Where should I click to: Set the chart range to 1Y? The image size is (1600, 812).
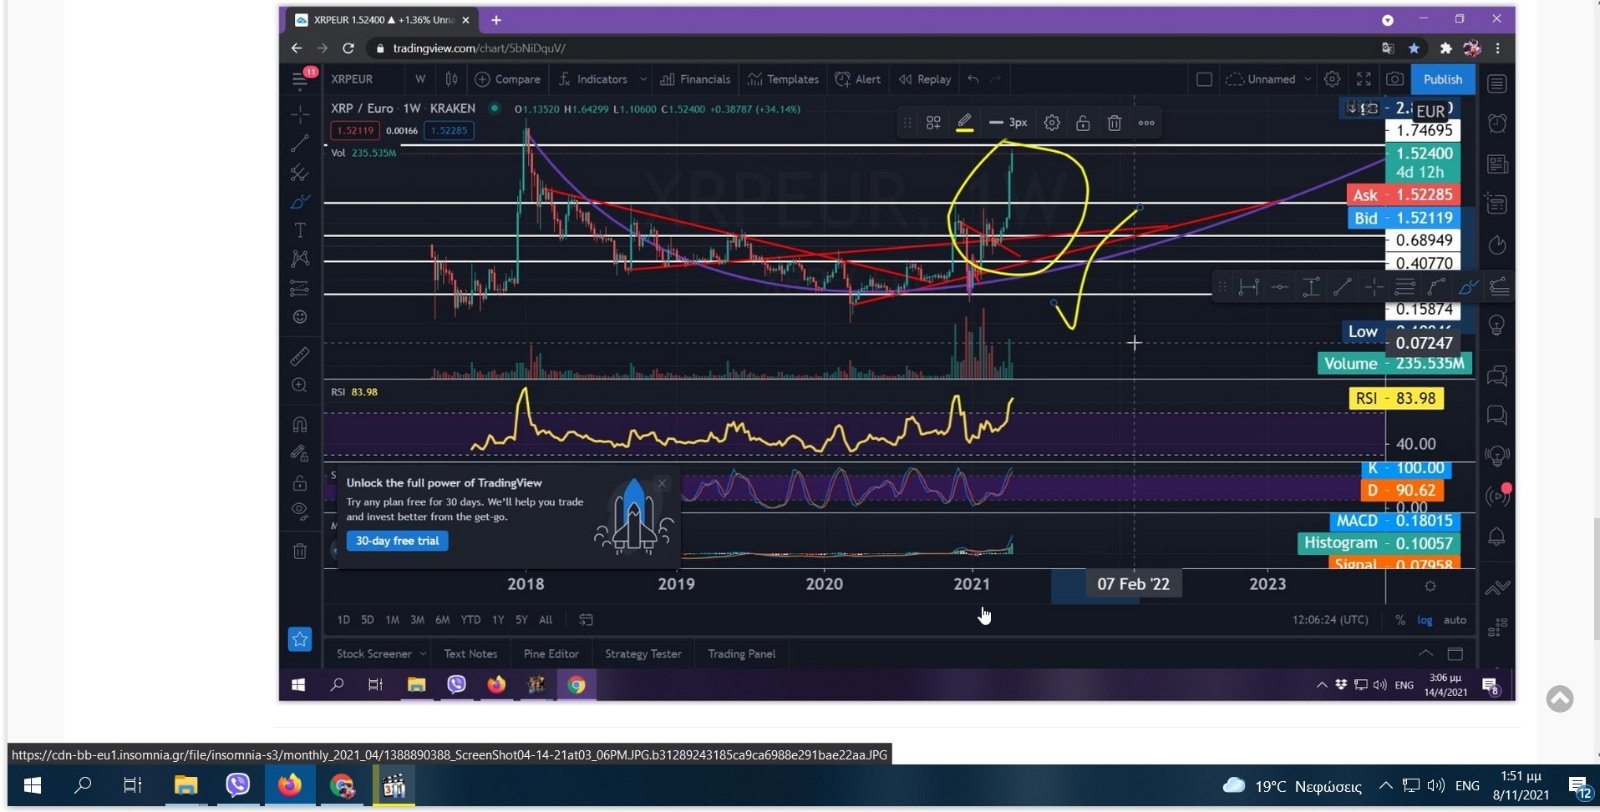[x=498, y=620]
